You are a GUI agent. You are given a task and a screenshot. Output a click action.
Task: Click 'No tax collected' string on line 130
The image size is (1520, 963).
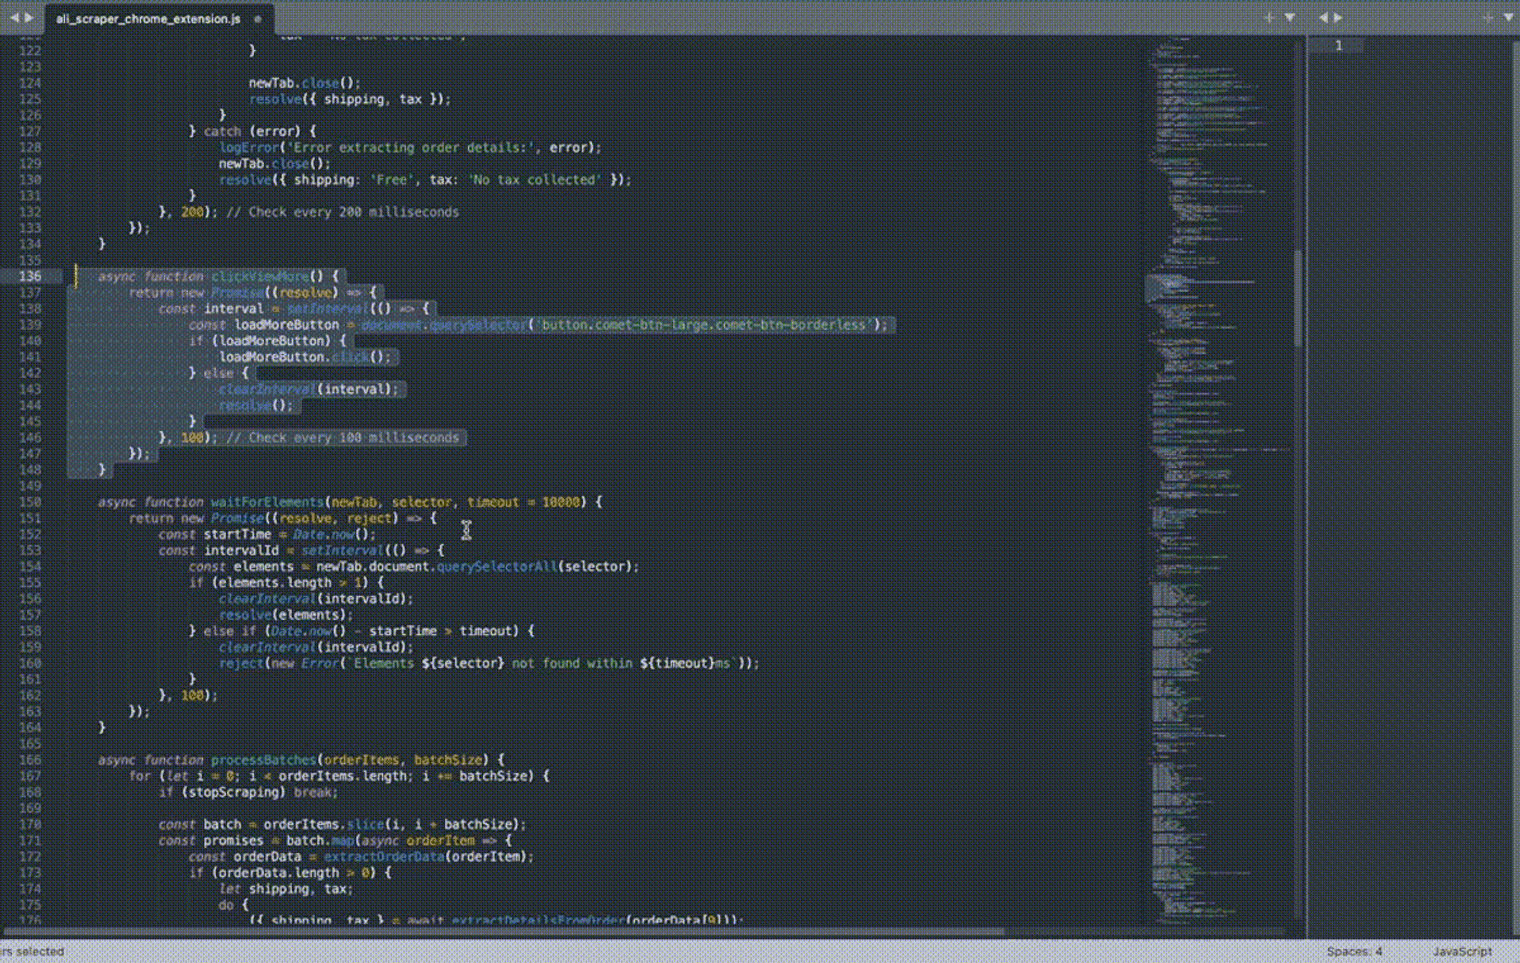[x=535, y=180]
